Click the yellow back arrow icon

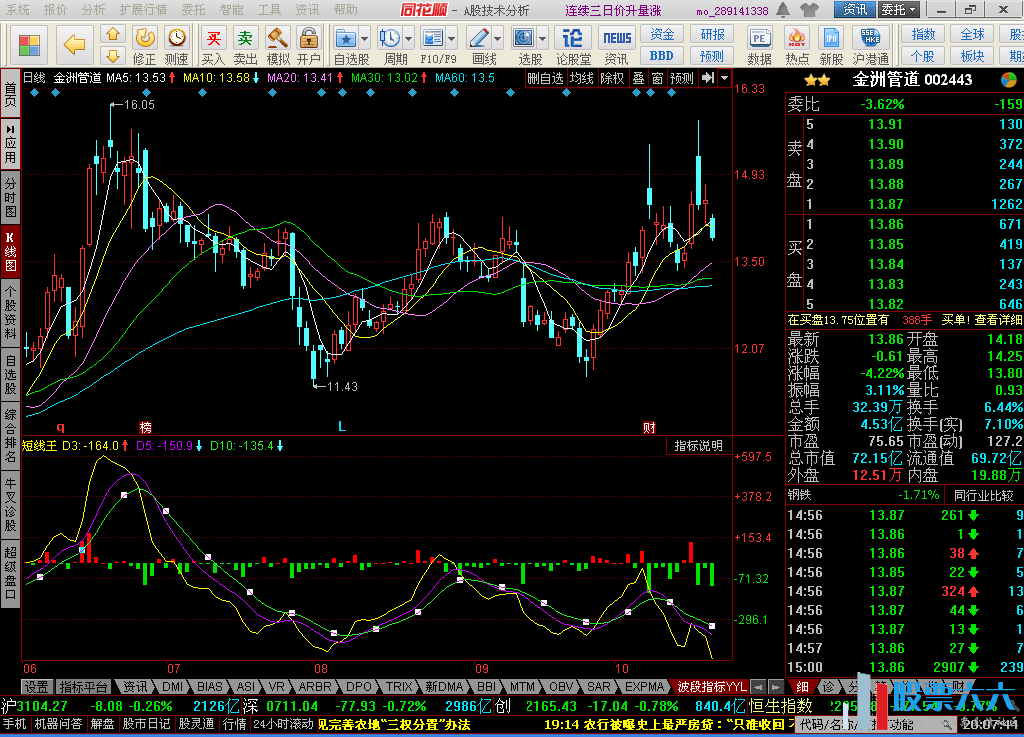coord(74,44)
